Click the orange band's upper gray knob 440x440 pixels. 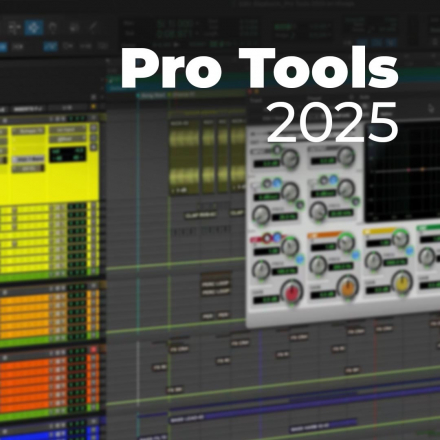point(346,242)
